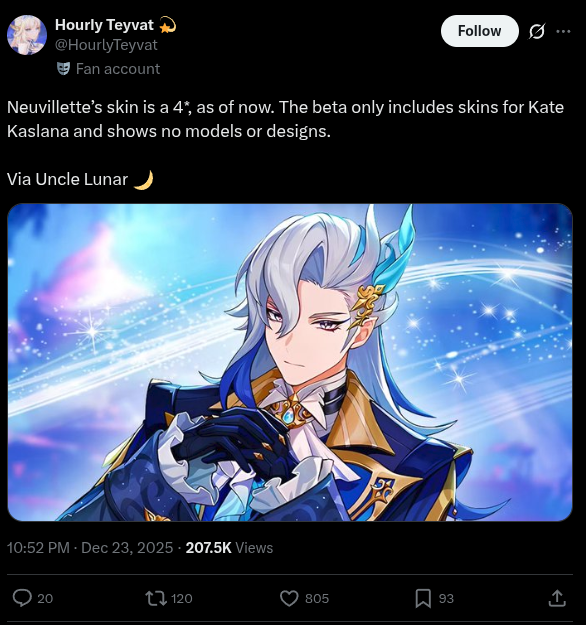
Task: Bookmark this post
Action: pos(423,598)
